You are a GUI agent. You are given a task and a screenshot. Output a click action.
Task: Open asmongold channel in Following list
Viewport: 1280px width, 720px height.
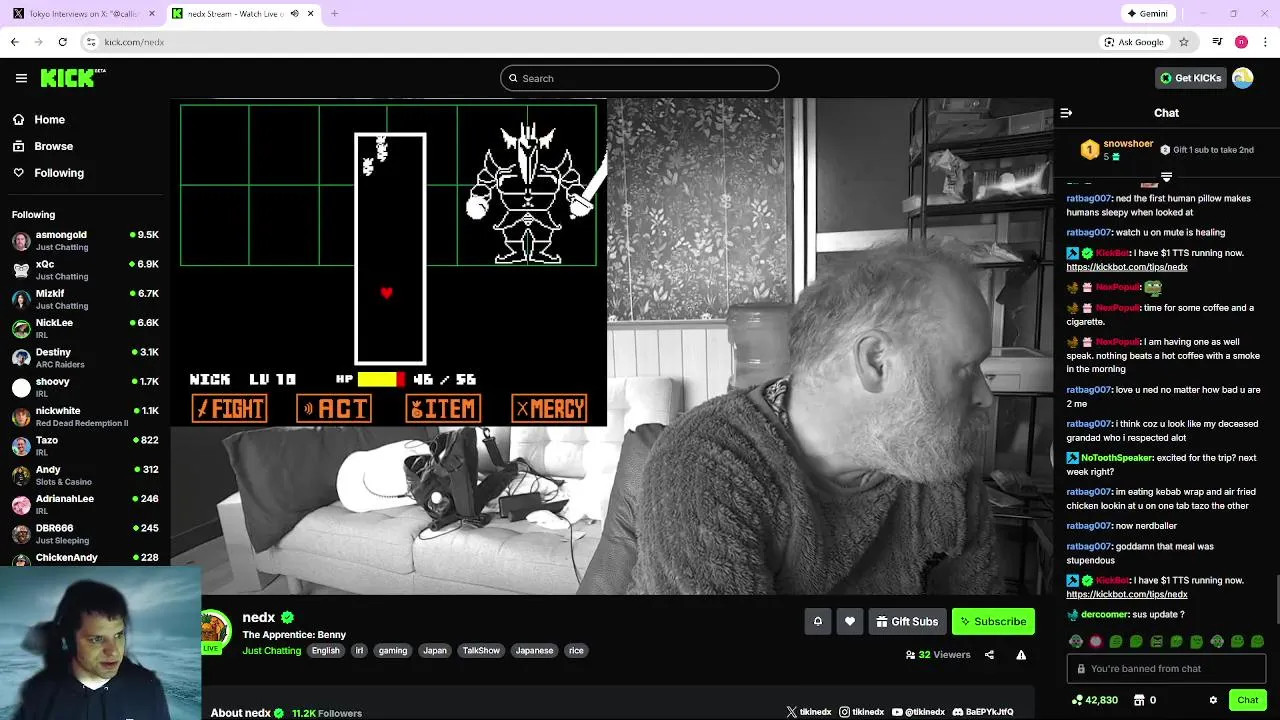pos(85,241)
